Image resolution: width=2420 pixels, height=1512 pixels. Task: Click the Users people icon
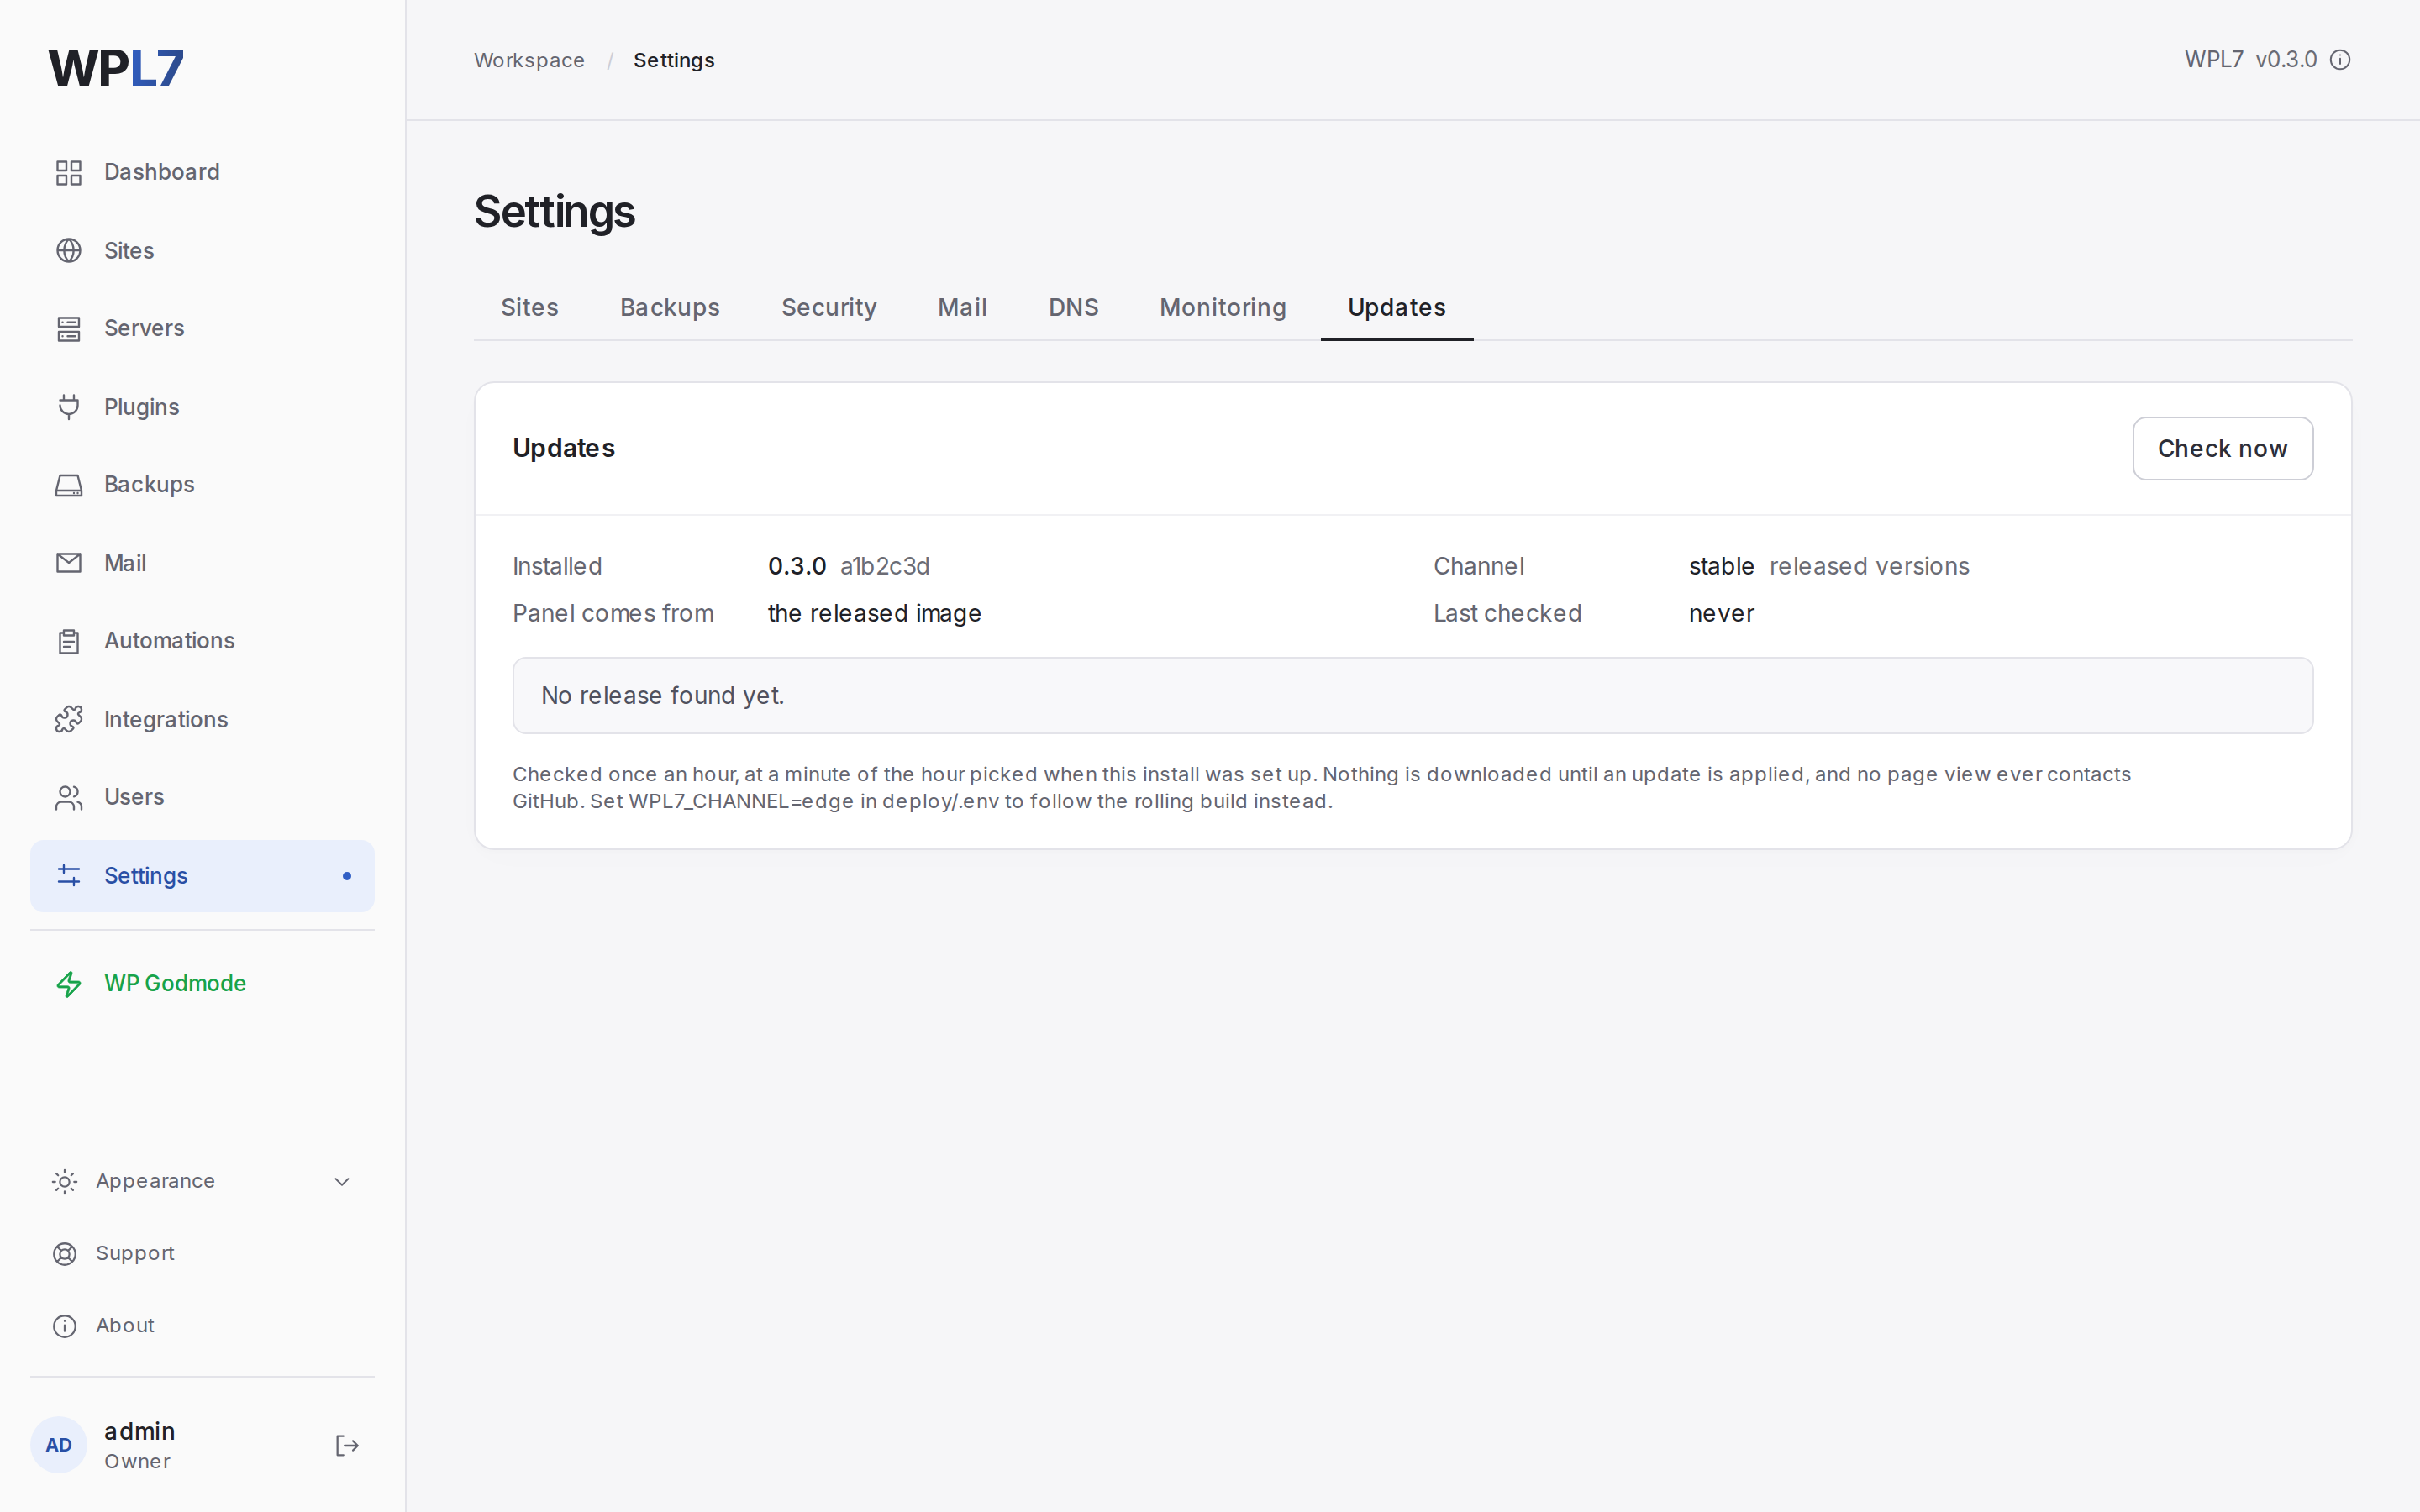(x=68, y=797)
